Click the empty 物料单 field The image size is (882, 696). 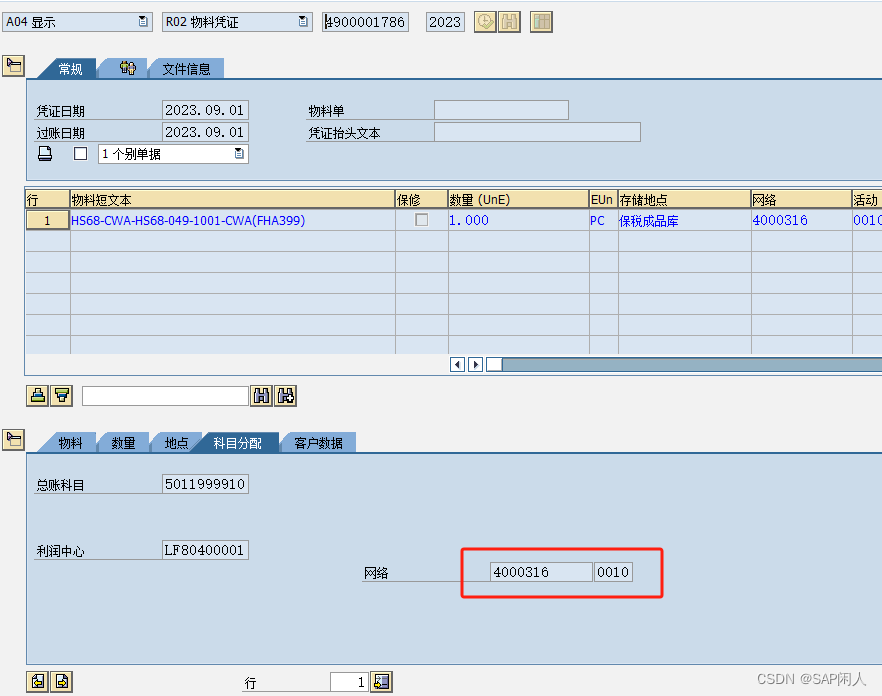501,110
